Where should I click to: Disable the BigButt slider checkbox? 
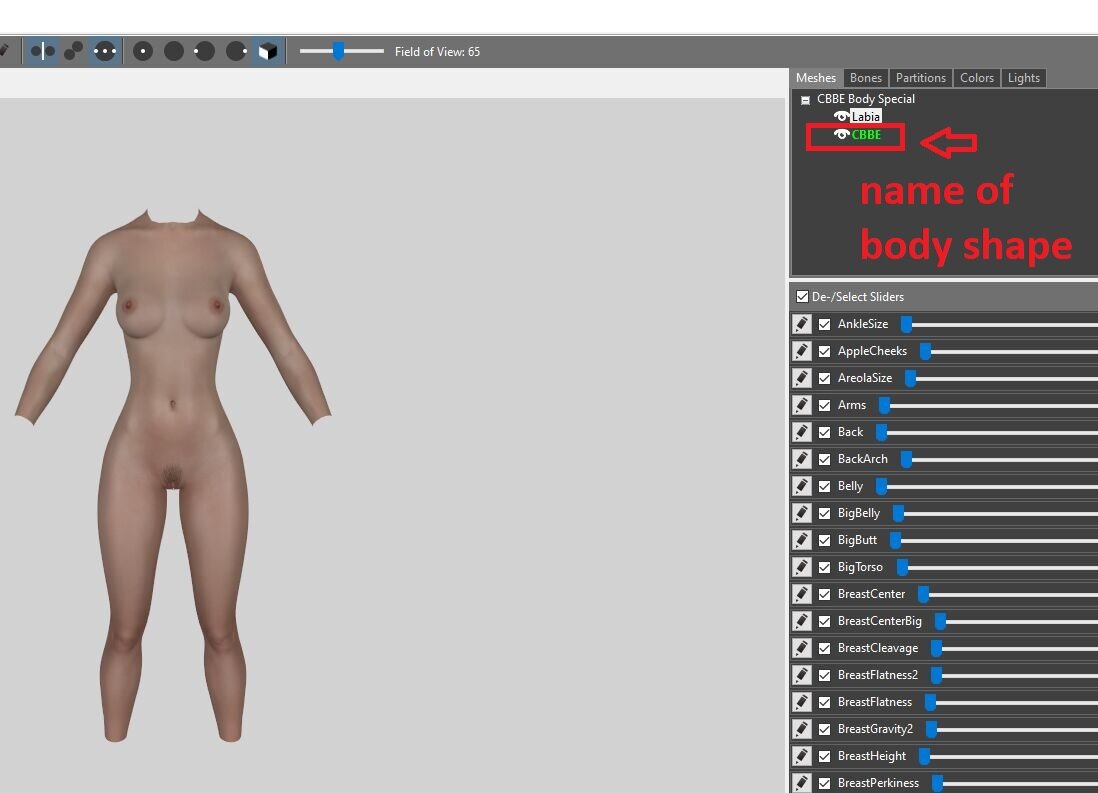[824, 540]
